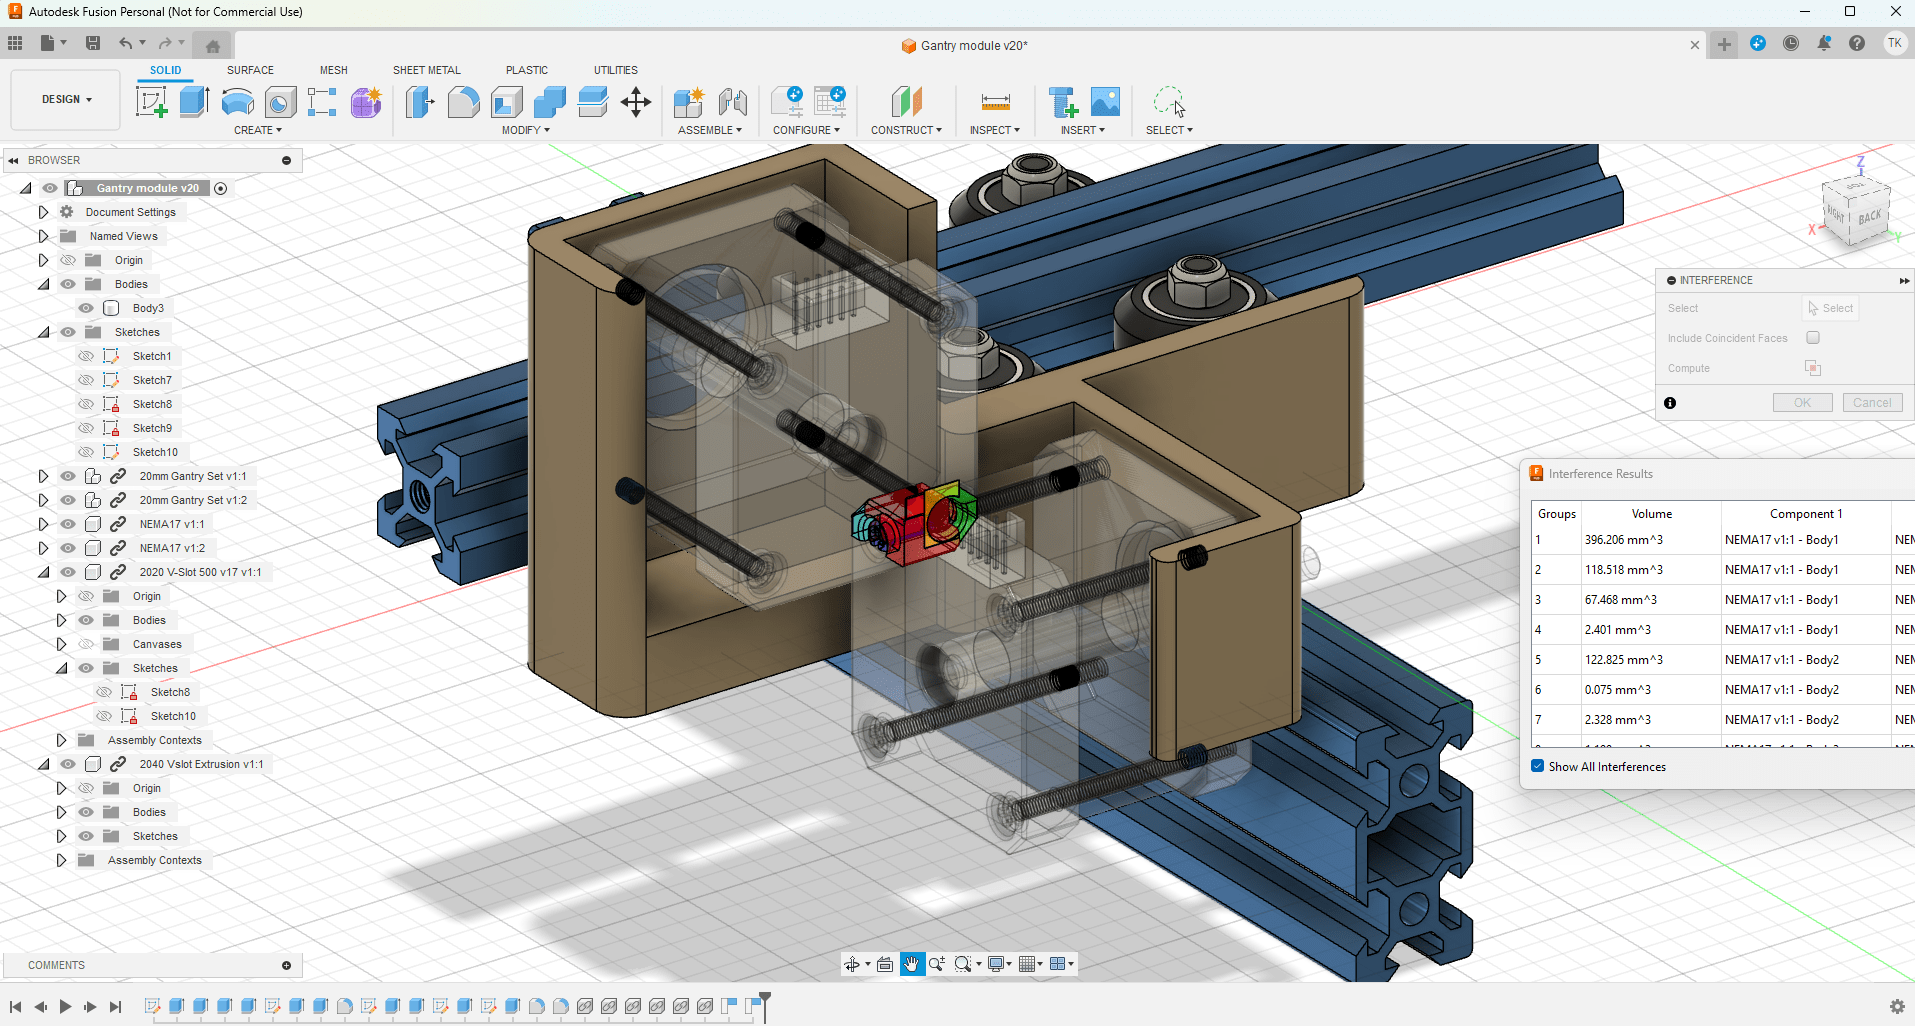This screenshot has width=1915, height=1026.
Task: Open a new design tab with plus button
Action: 1724,44
